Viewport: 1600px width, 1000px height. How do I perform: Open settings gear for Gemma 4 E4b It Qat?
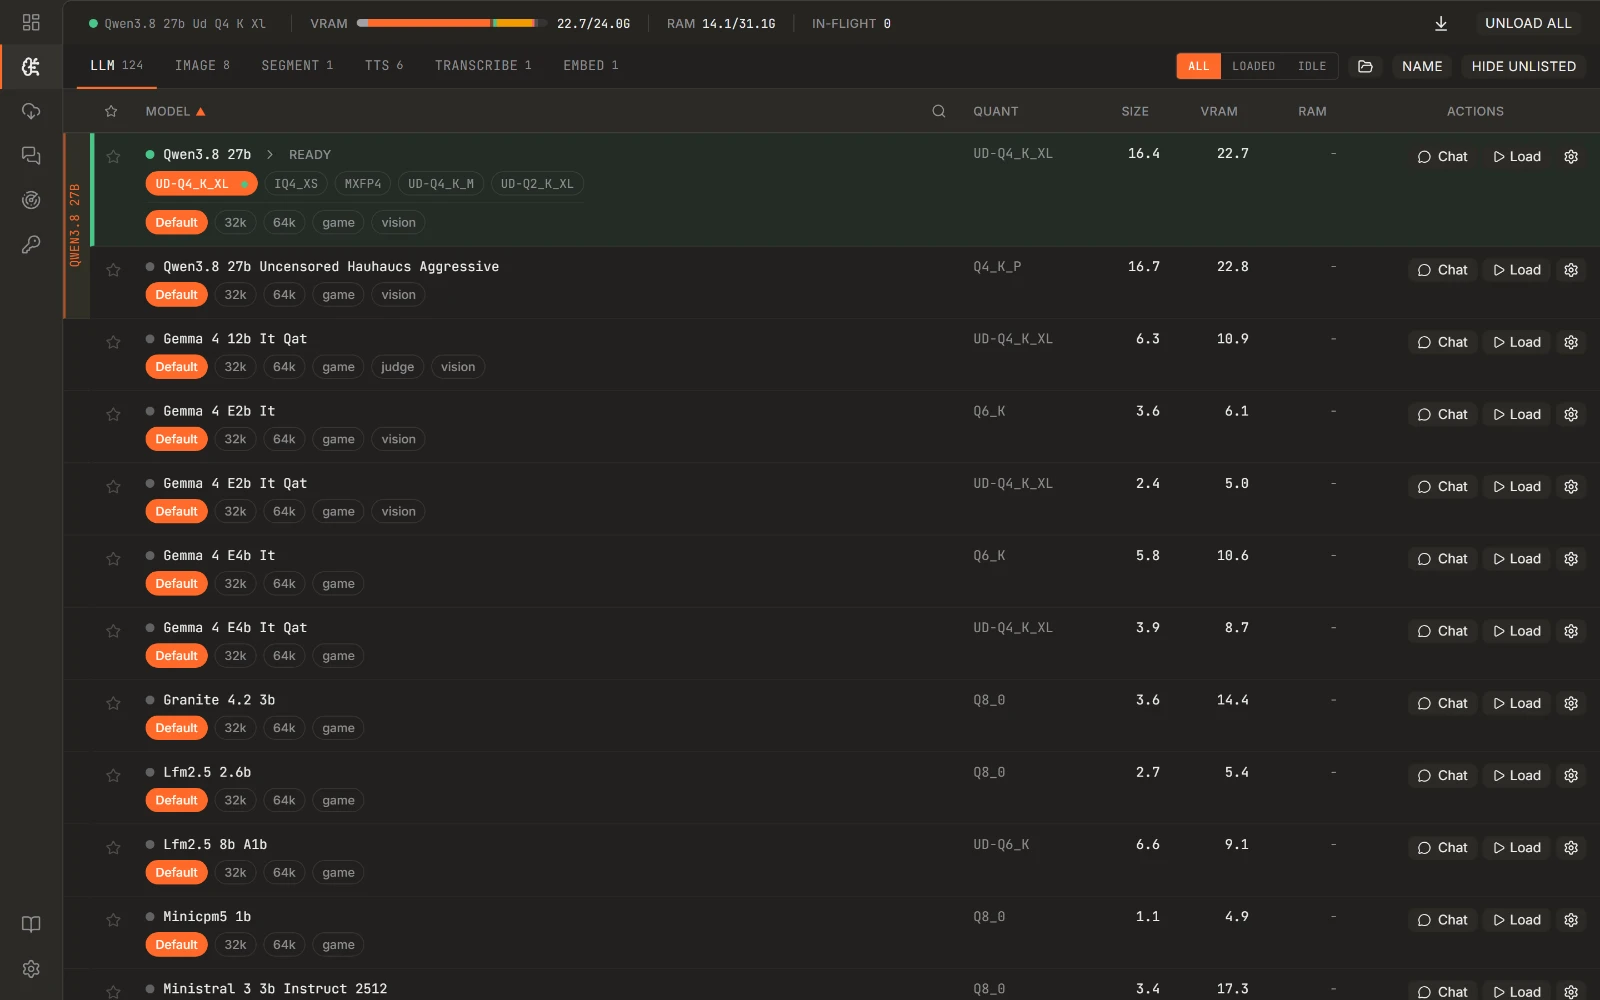[1571, 631]
